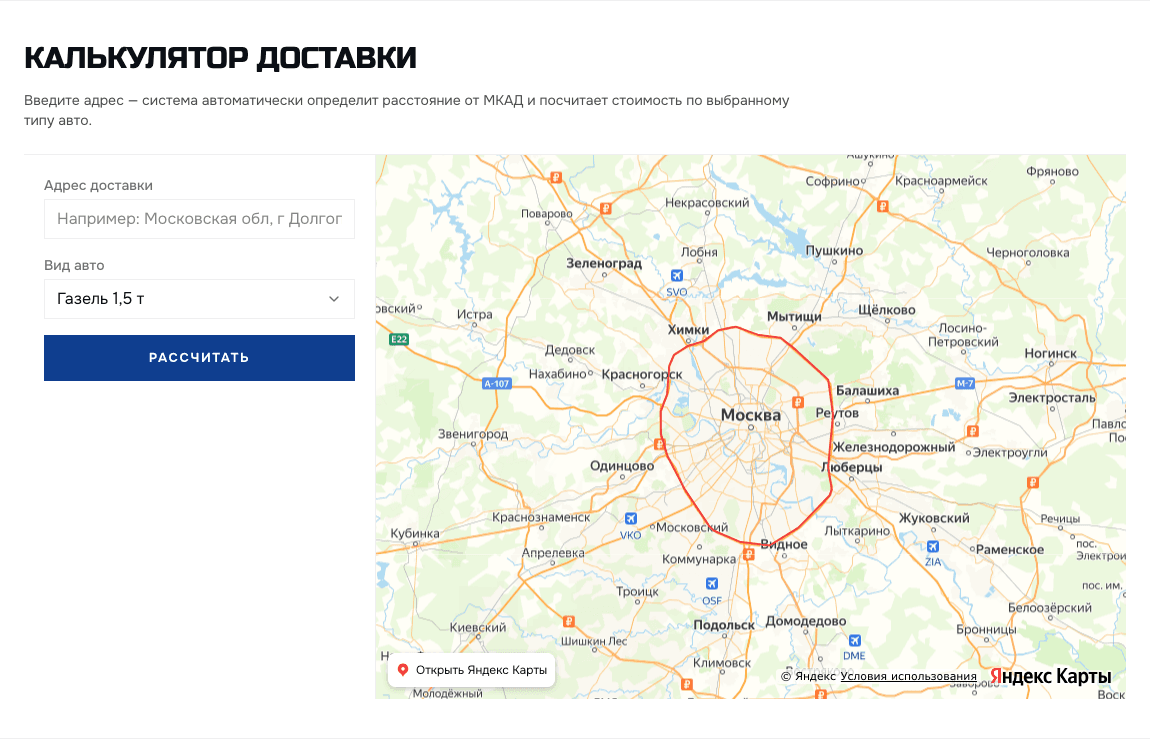1150x739 pixels.
Task: Click the Люберцы label on map
Action: point(851,467)
